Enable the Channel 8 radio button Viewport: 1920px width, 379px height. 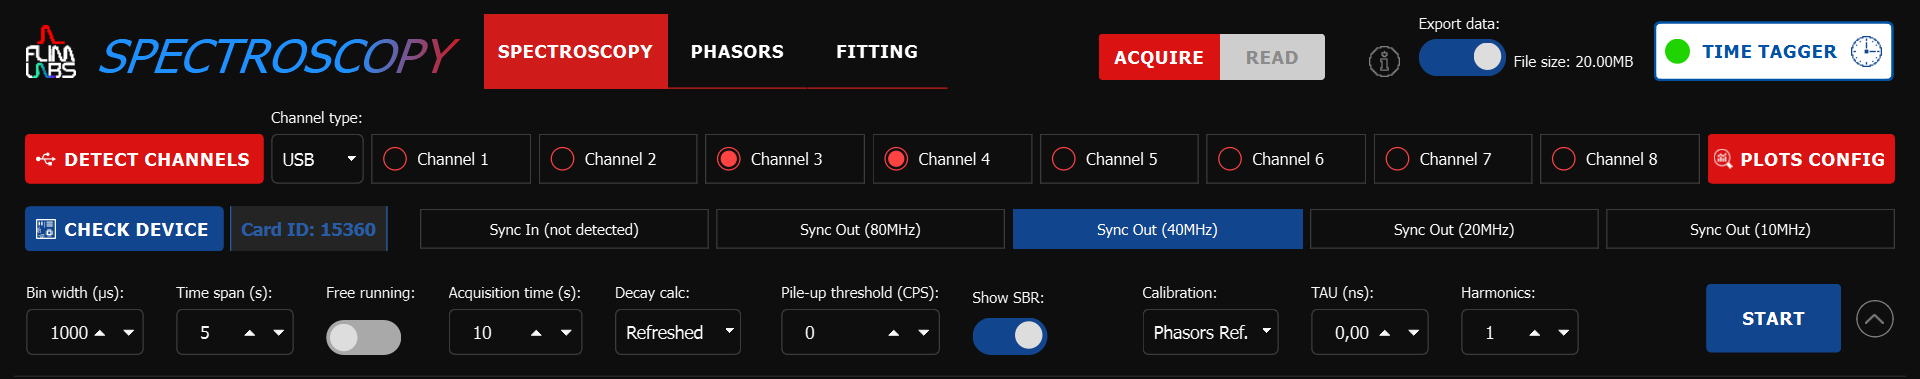1564,159
